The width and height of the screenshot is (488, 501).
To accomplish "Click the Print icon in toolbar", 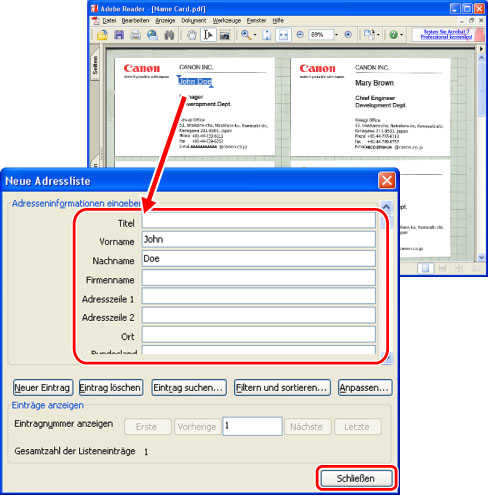I will pos(135,35).
